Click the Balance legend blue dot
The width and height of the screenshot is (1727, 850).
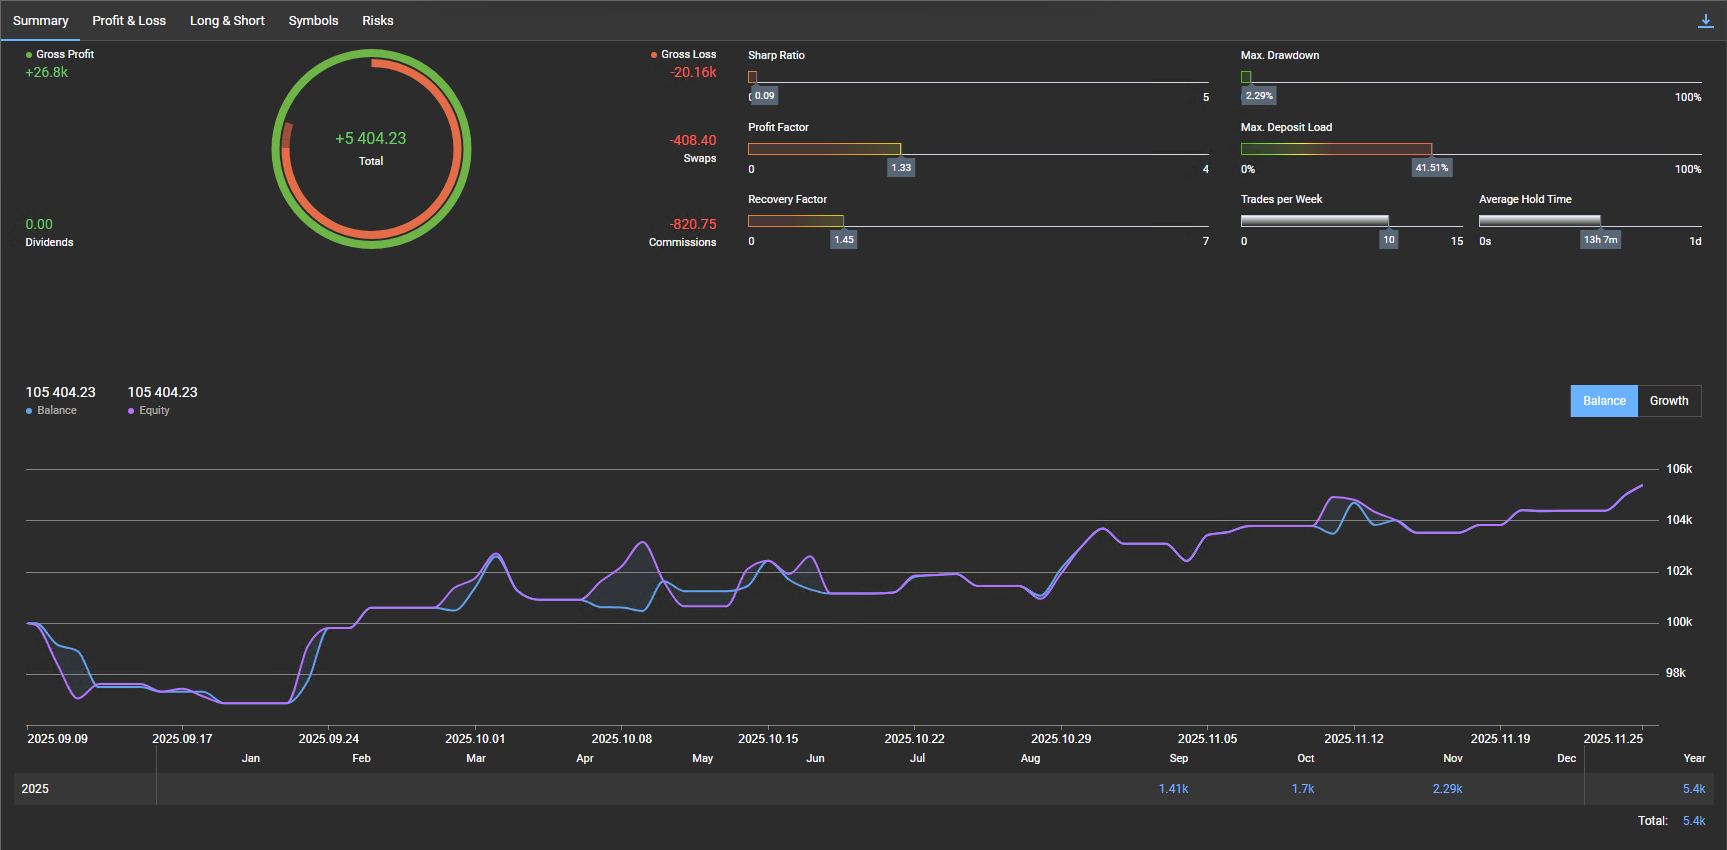(29, 411)
